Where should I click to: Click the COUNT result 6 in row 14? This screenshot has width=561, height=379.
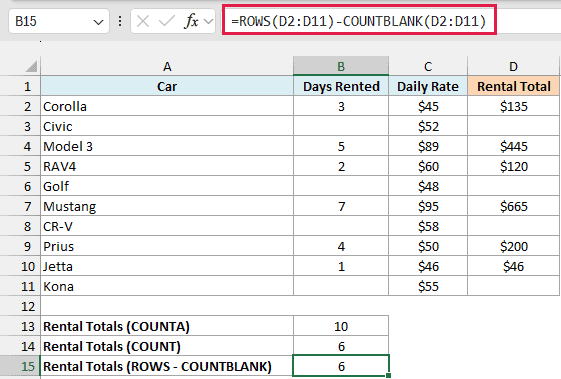(341, 346)
